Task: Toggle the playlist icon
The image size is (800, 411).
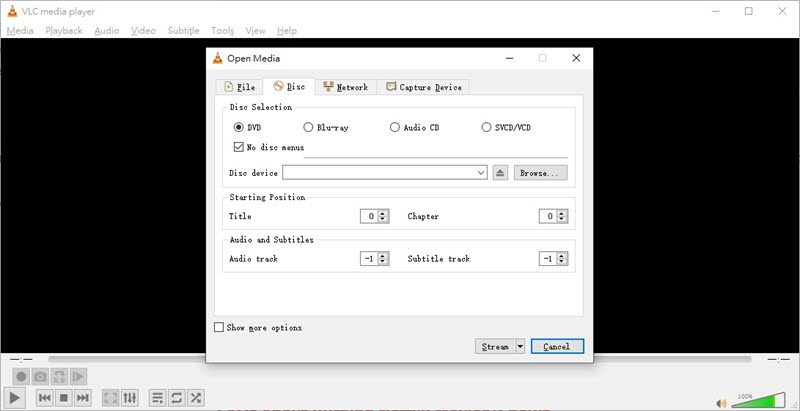Action: point(158,397)
